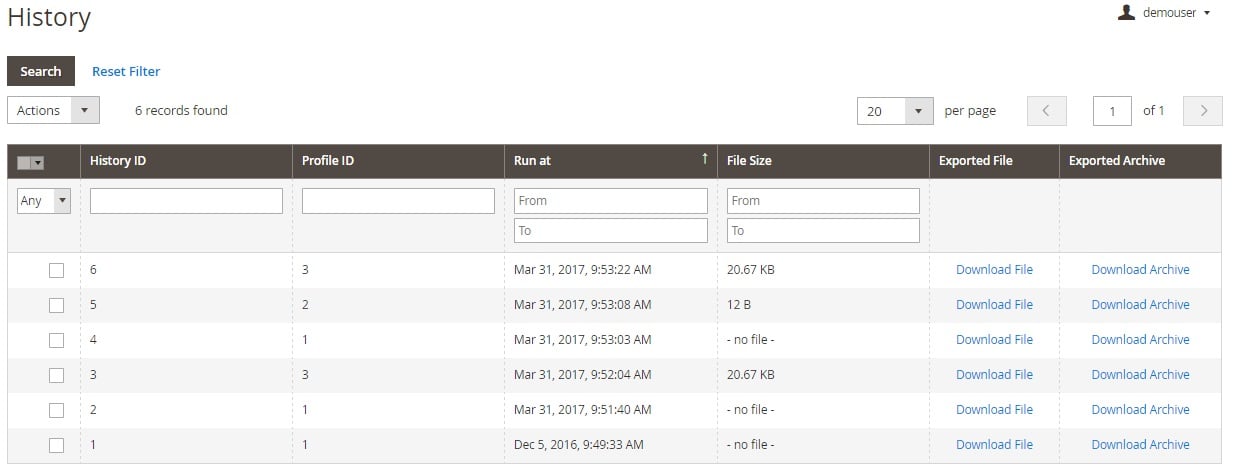Viewport: 1233px width, 475px height.
Task: Click the Reset Filter link
Action: [x=126, y=71]
